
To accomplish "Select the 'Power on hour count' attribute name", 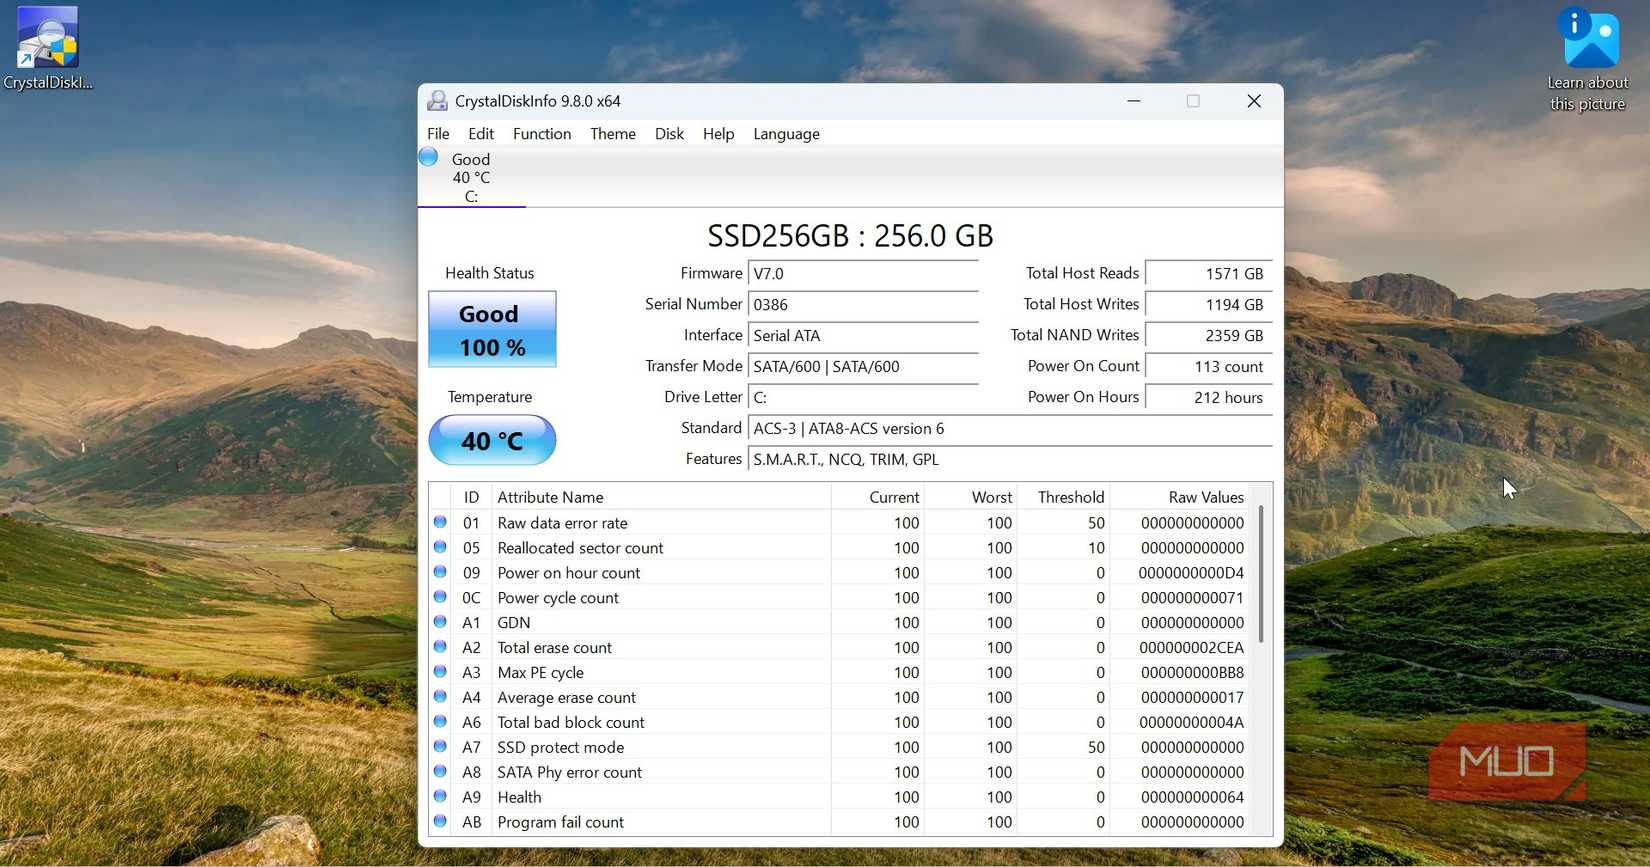I will click(568, 573).
